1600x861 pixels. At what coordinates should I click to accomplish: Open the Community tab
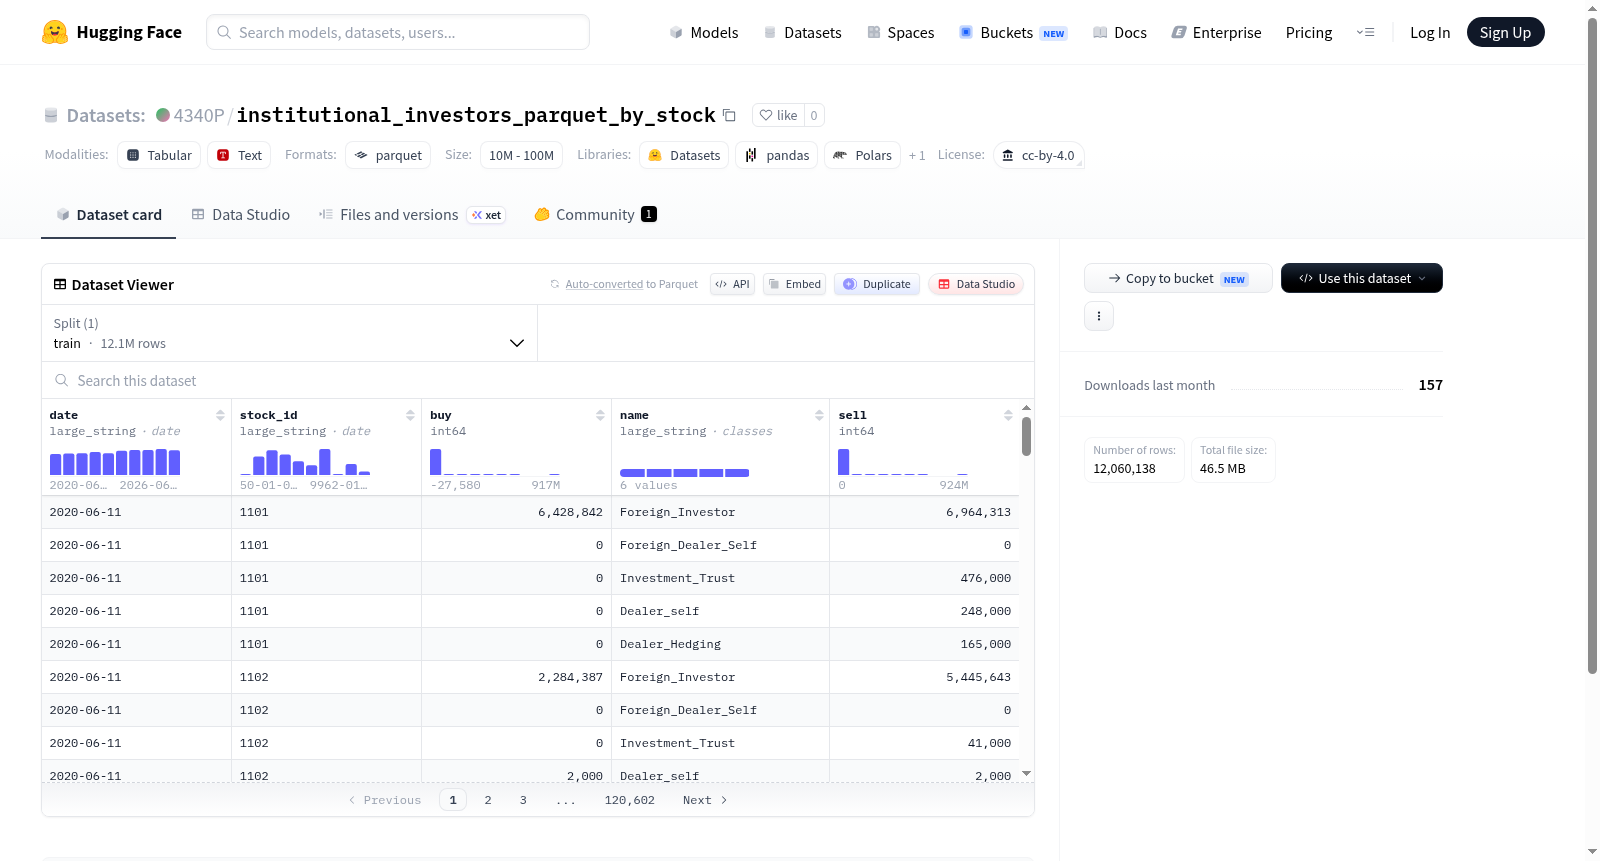coord(595,214)
